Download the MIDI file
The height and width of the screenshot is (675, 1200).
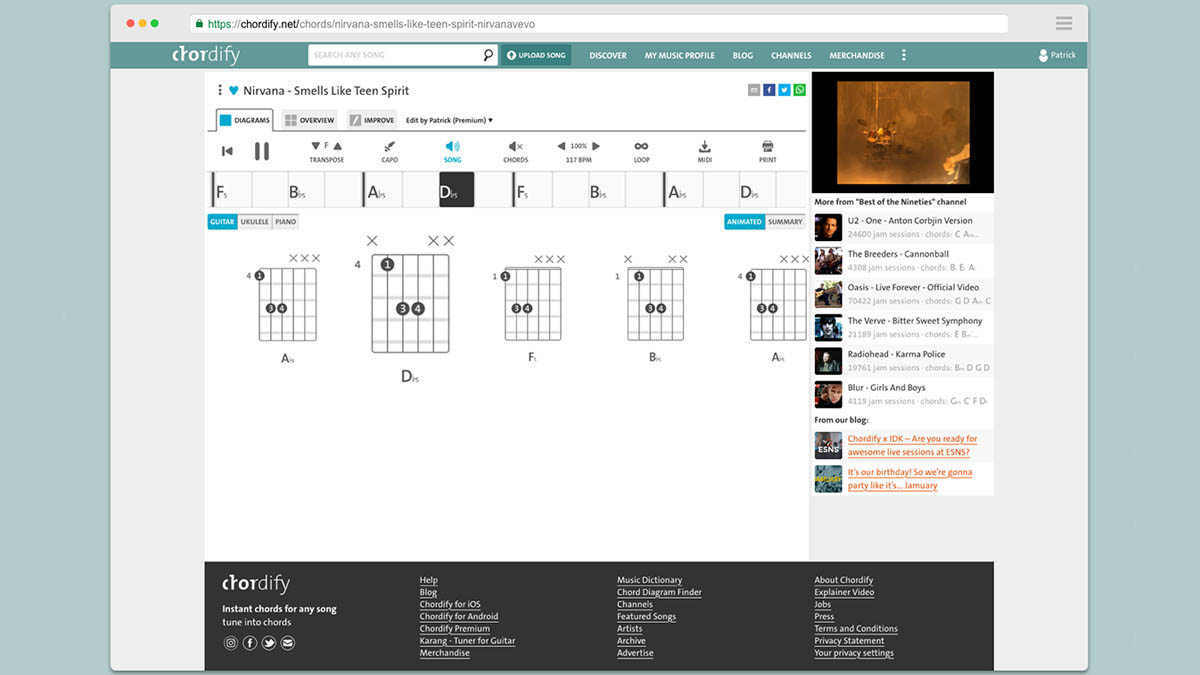(x=704, y=151)
